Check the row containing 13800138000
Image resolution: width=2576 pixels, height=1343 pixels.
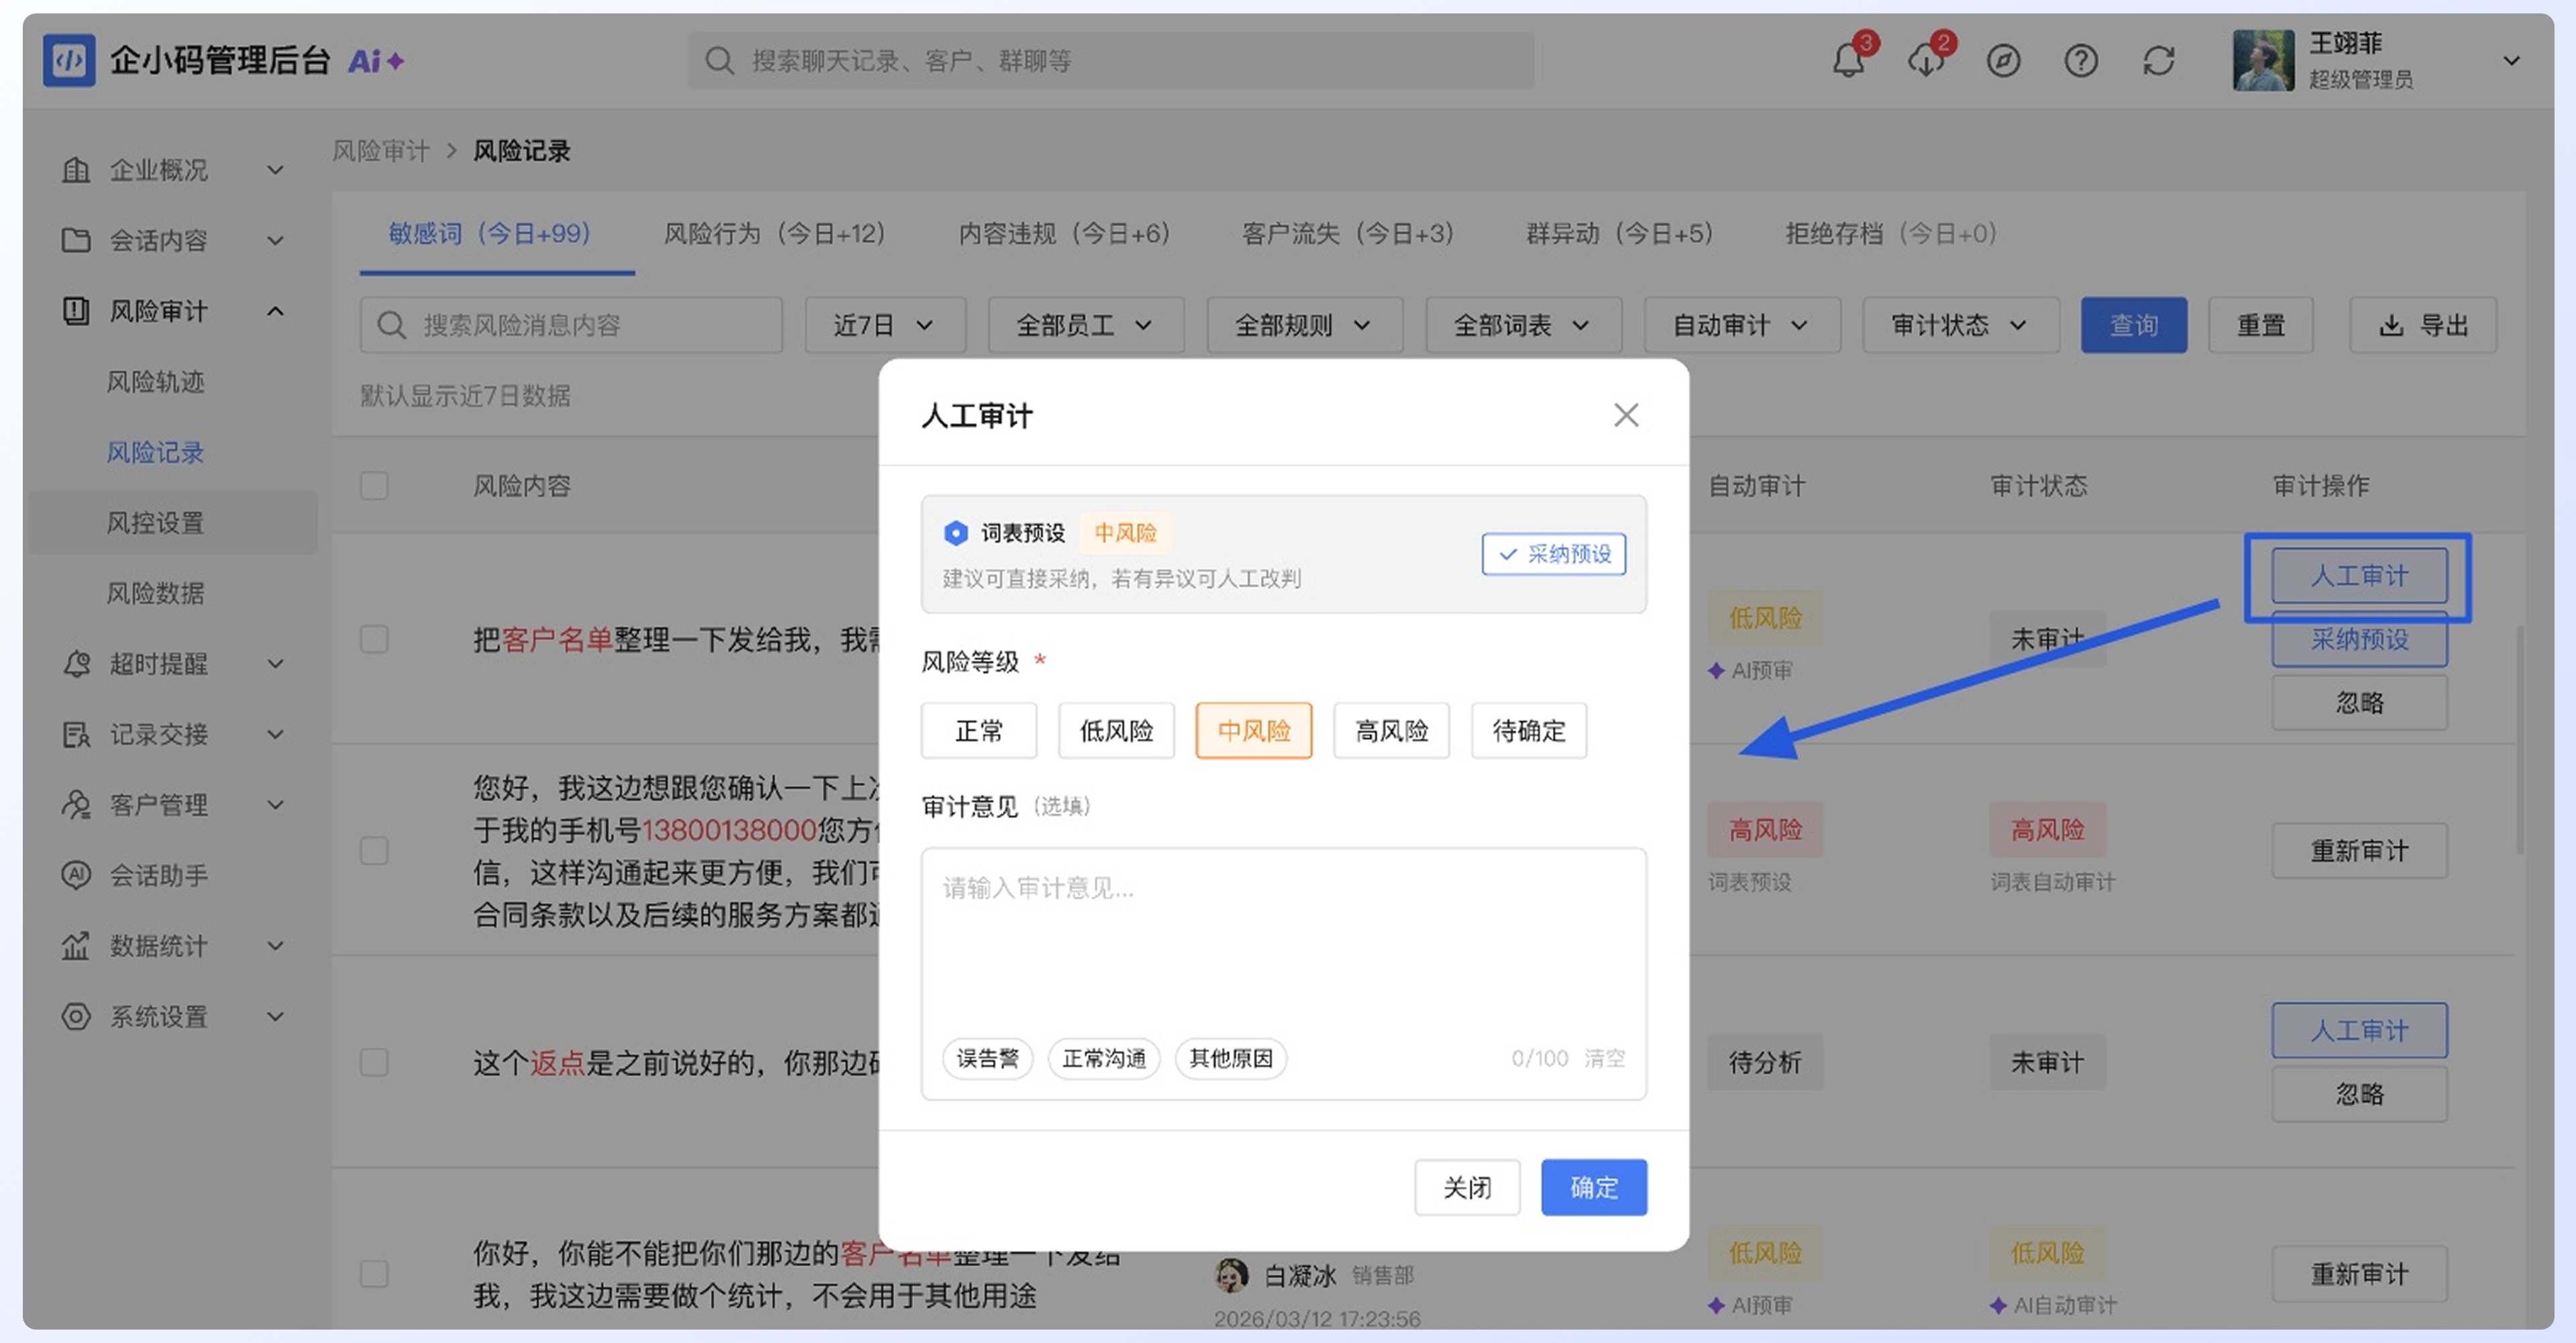tap(374, 850)
